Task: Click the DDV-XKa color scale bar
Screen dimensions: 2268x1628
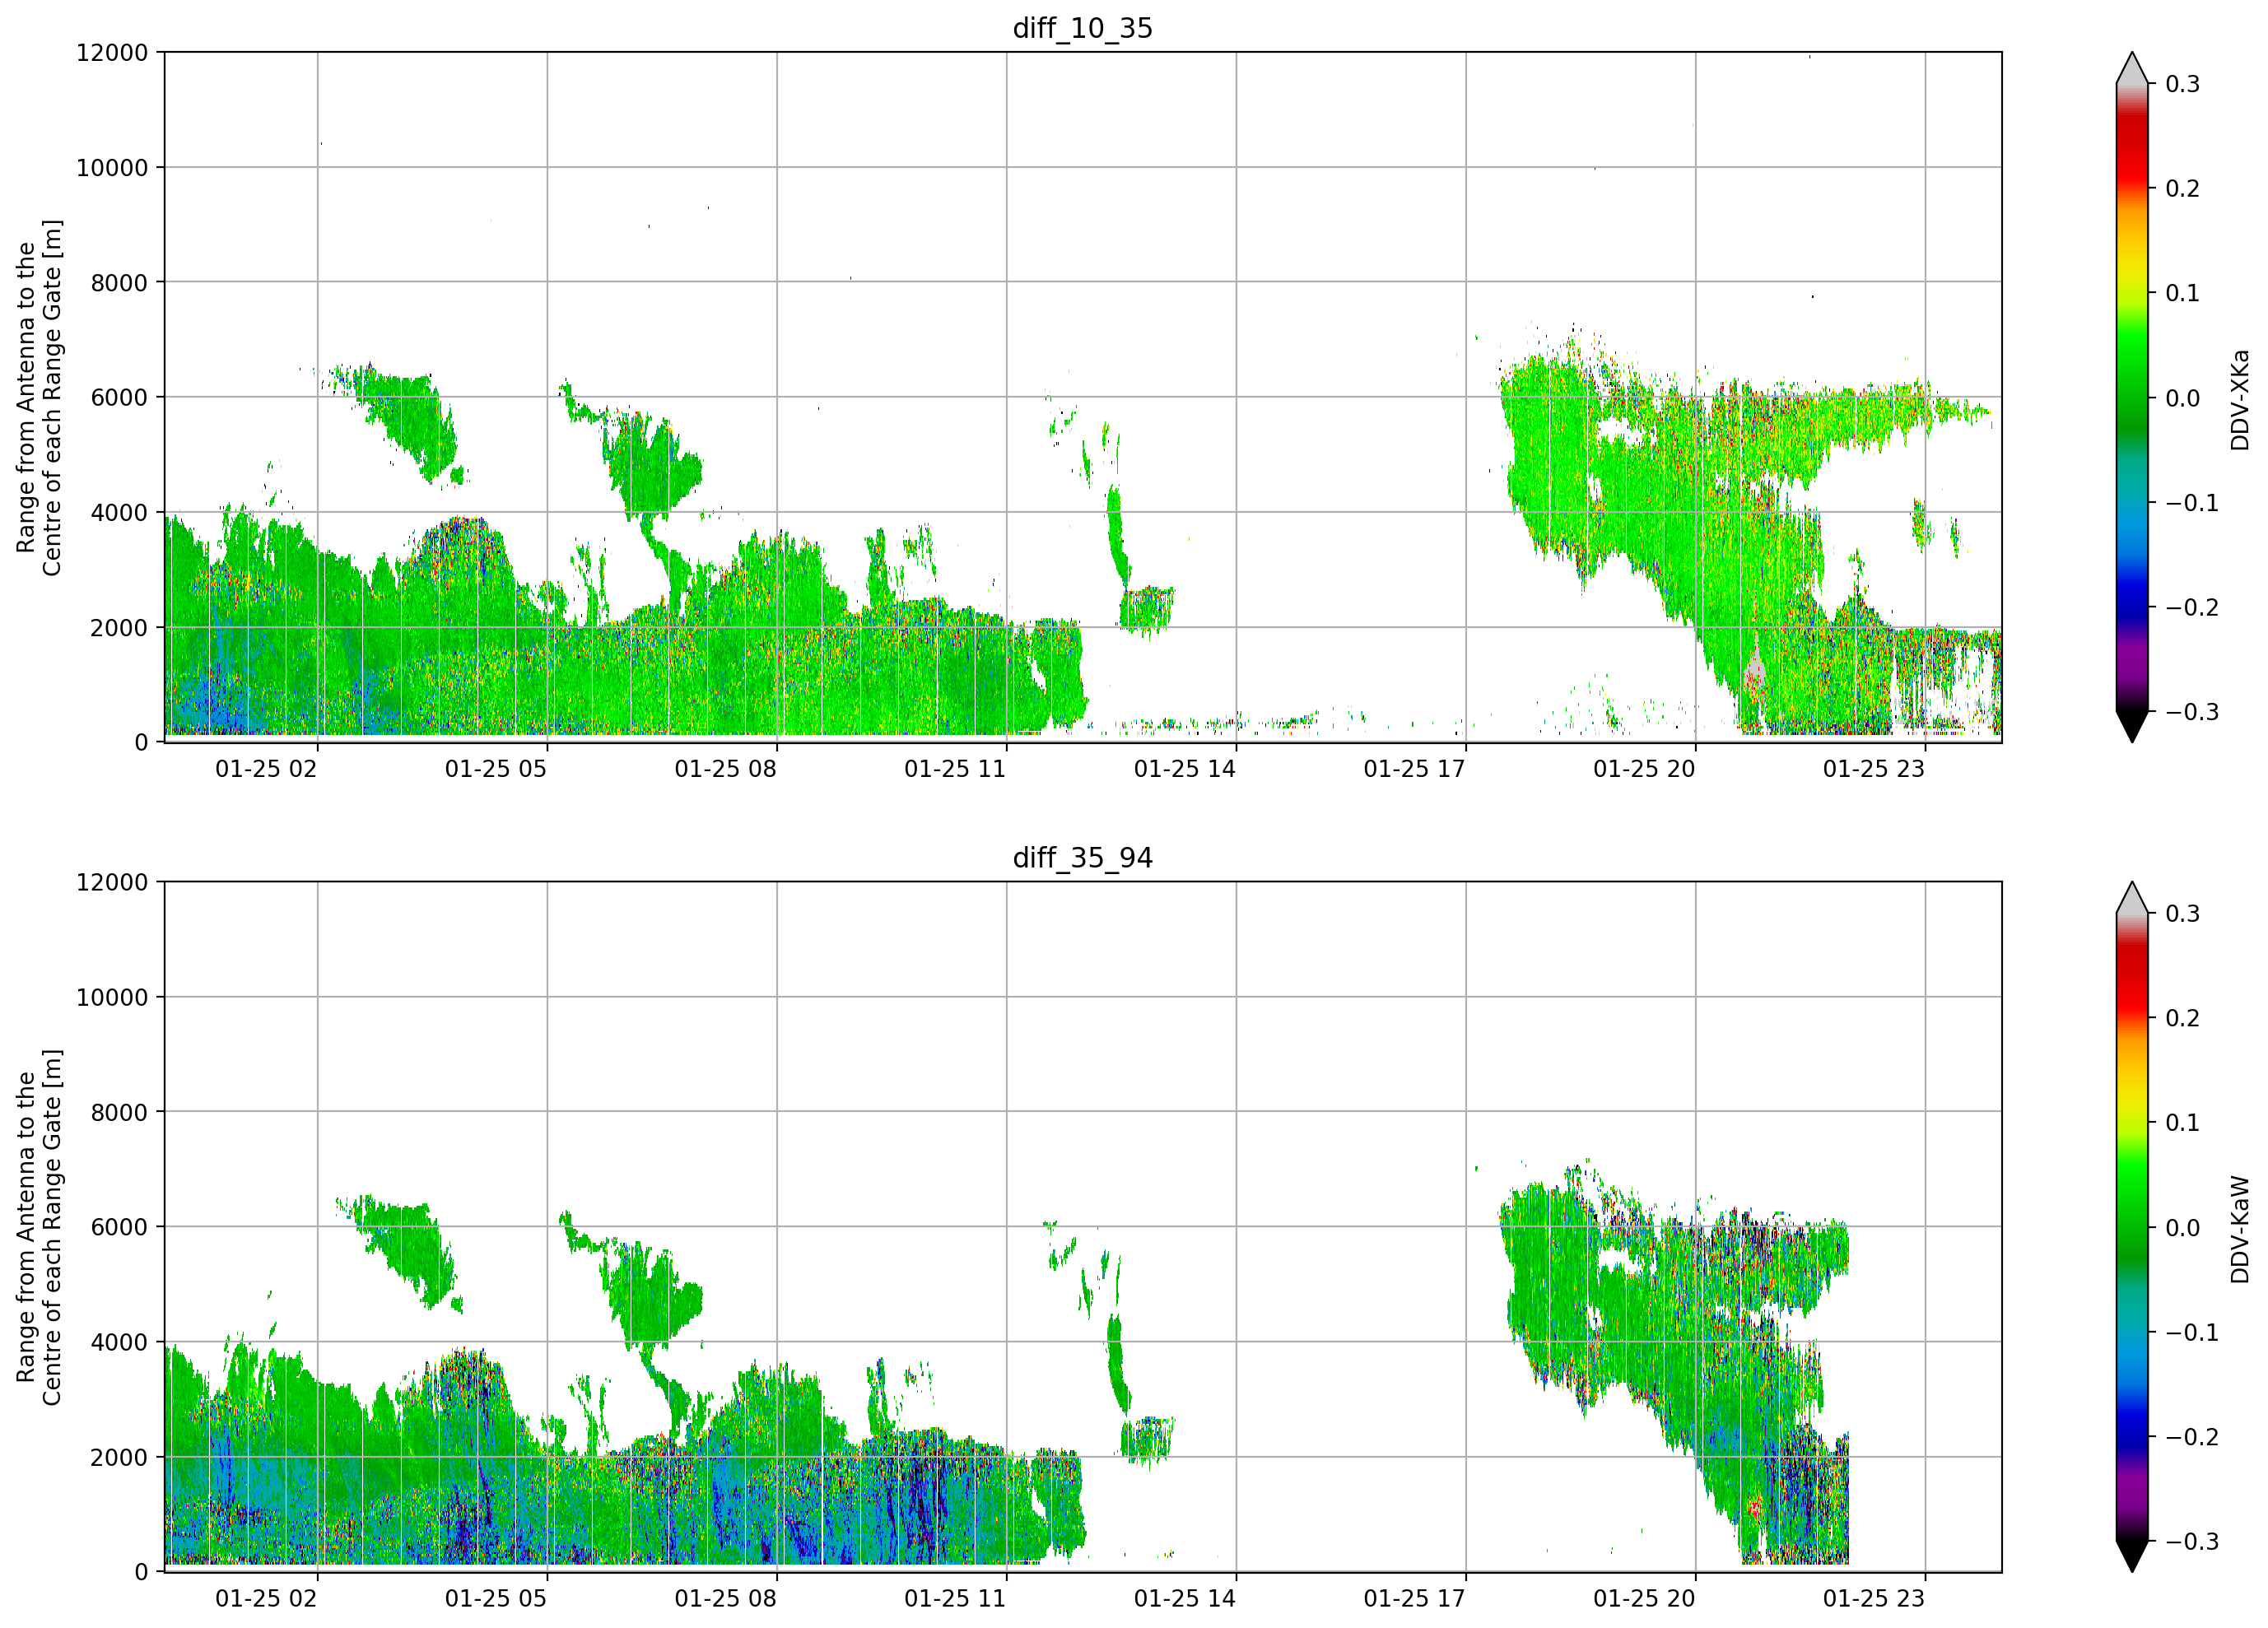Action: (2131, 397)
